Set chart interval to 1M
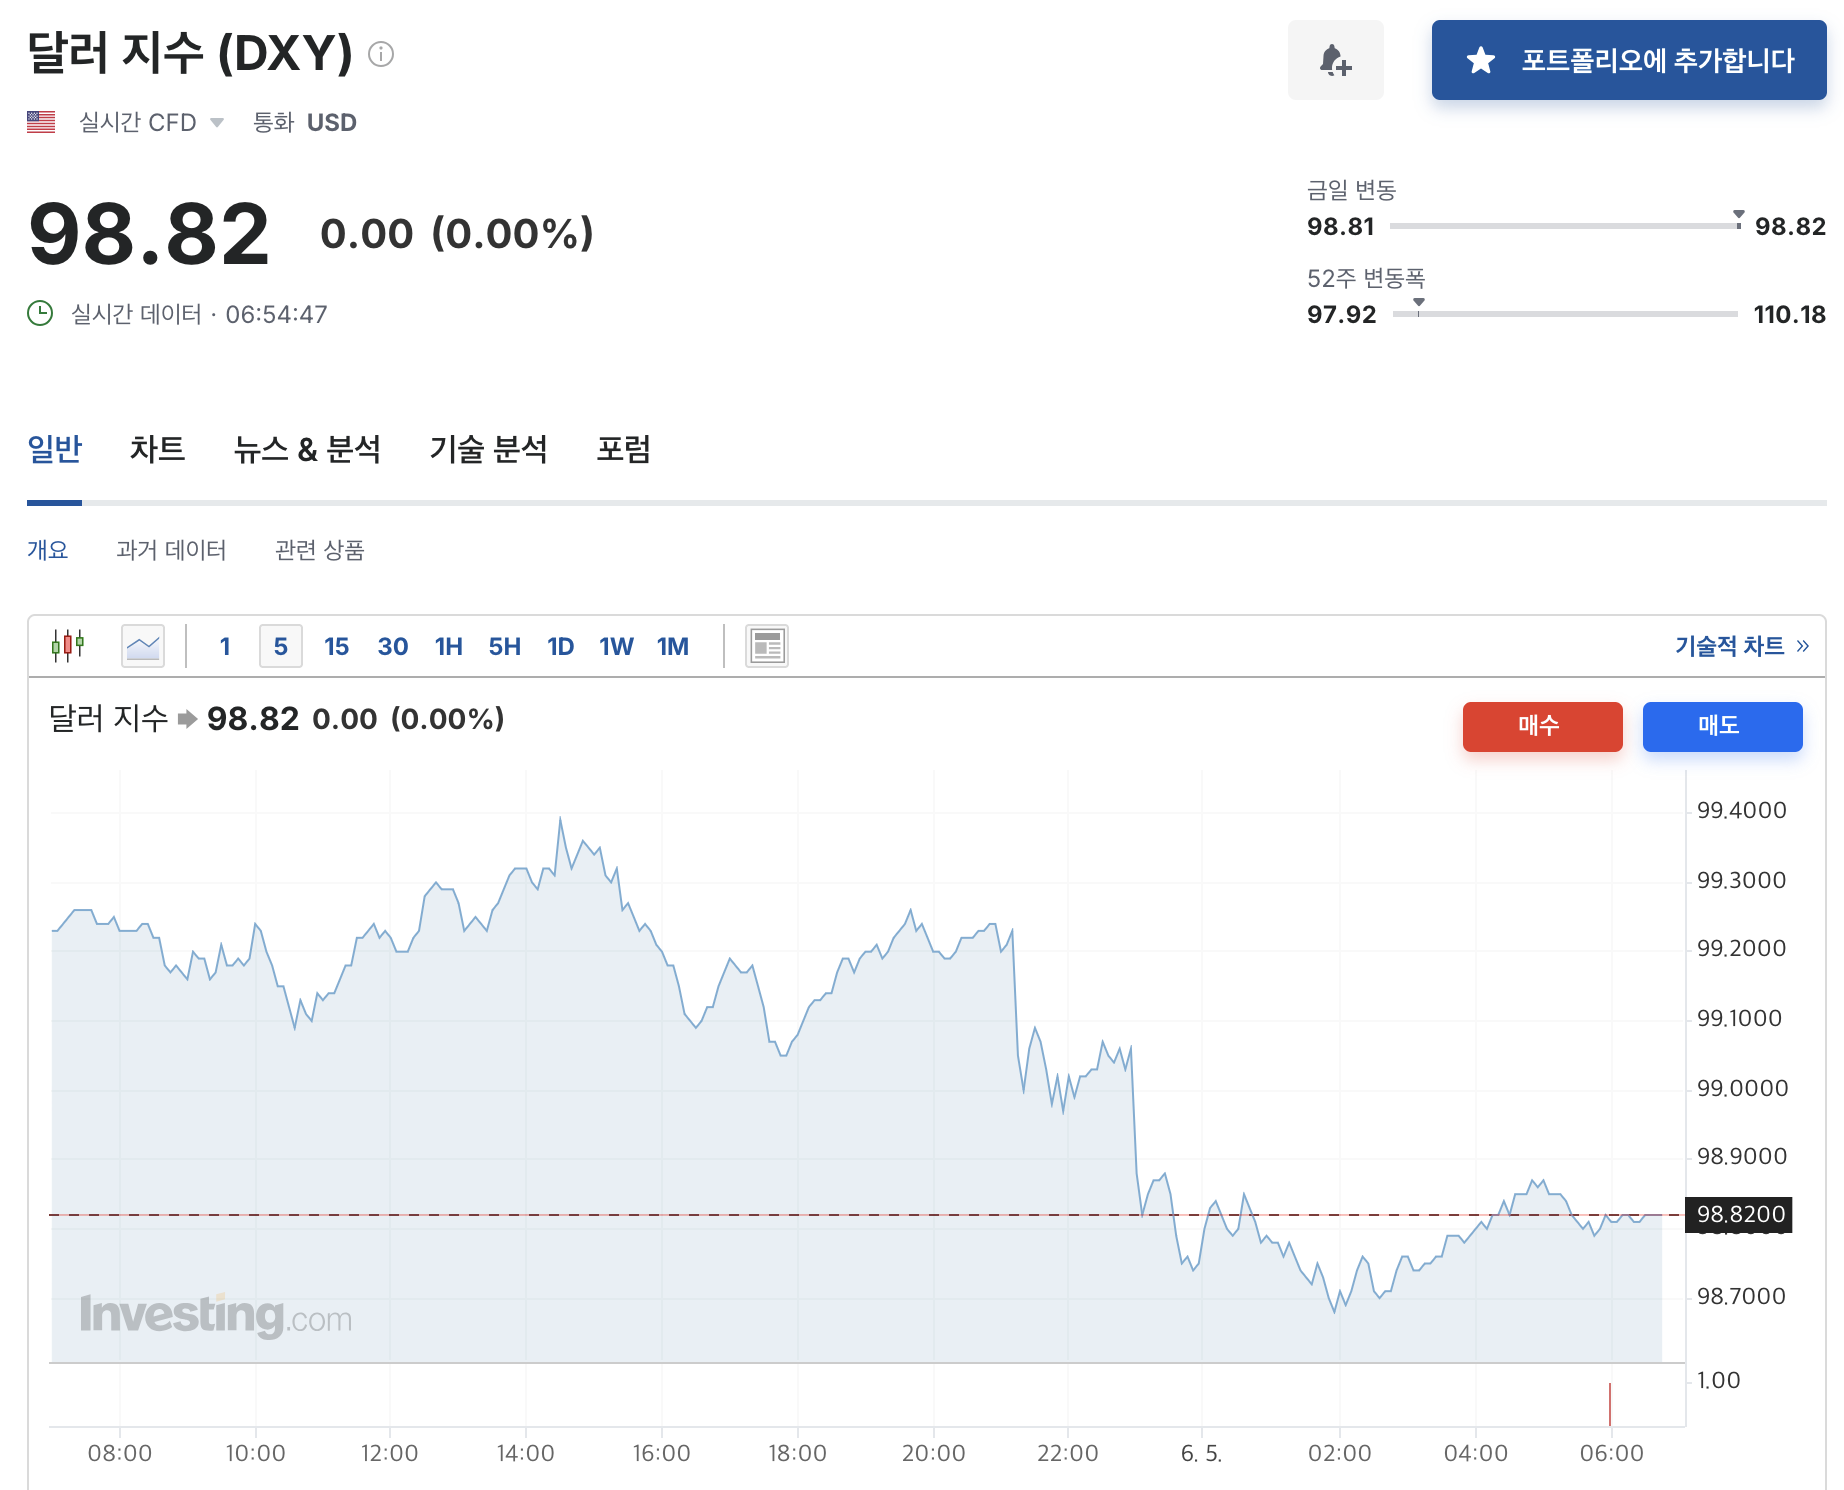1844x1490 pixels. [672, 646]
